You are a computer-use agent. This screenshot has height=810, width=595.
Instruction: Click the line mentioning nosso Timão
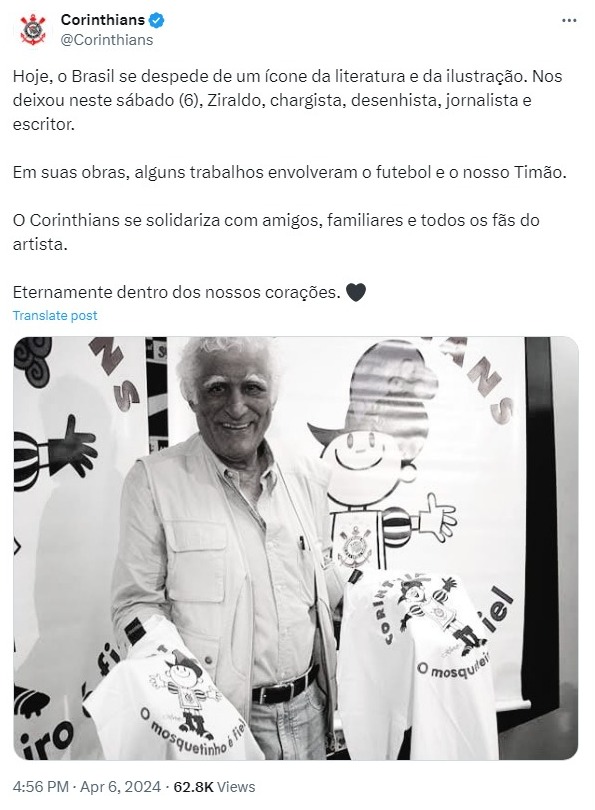point(290,172)
